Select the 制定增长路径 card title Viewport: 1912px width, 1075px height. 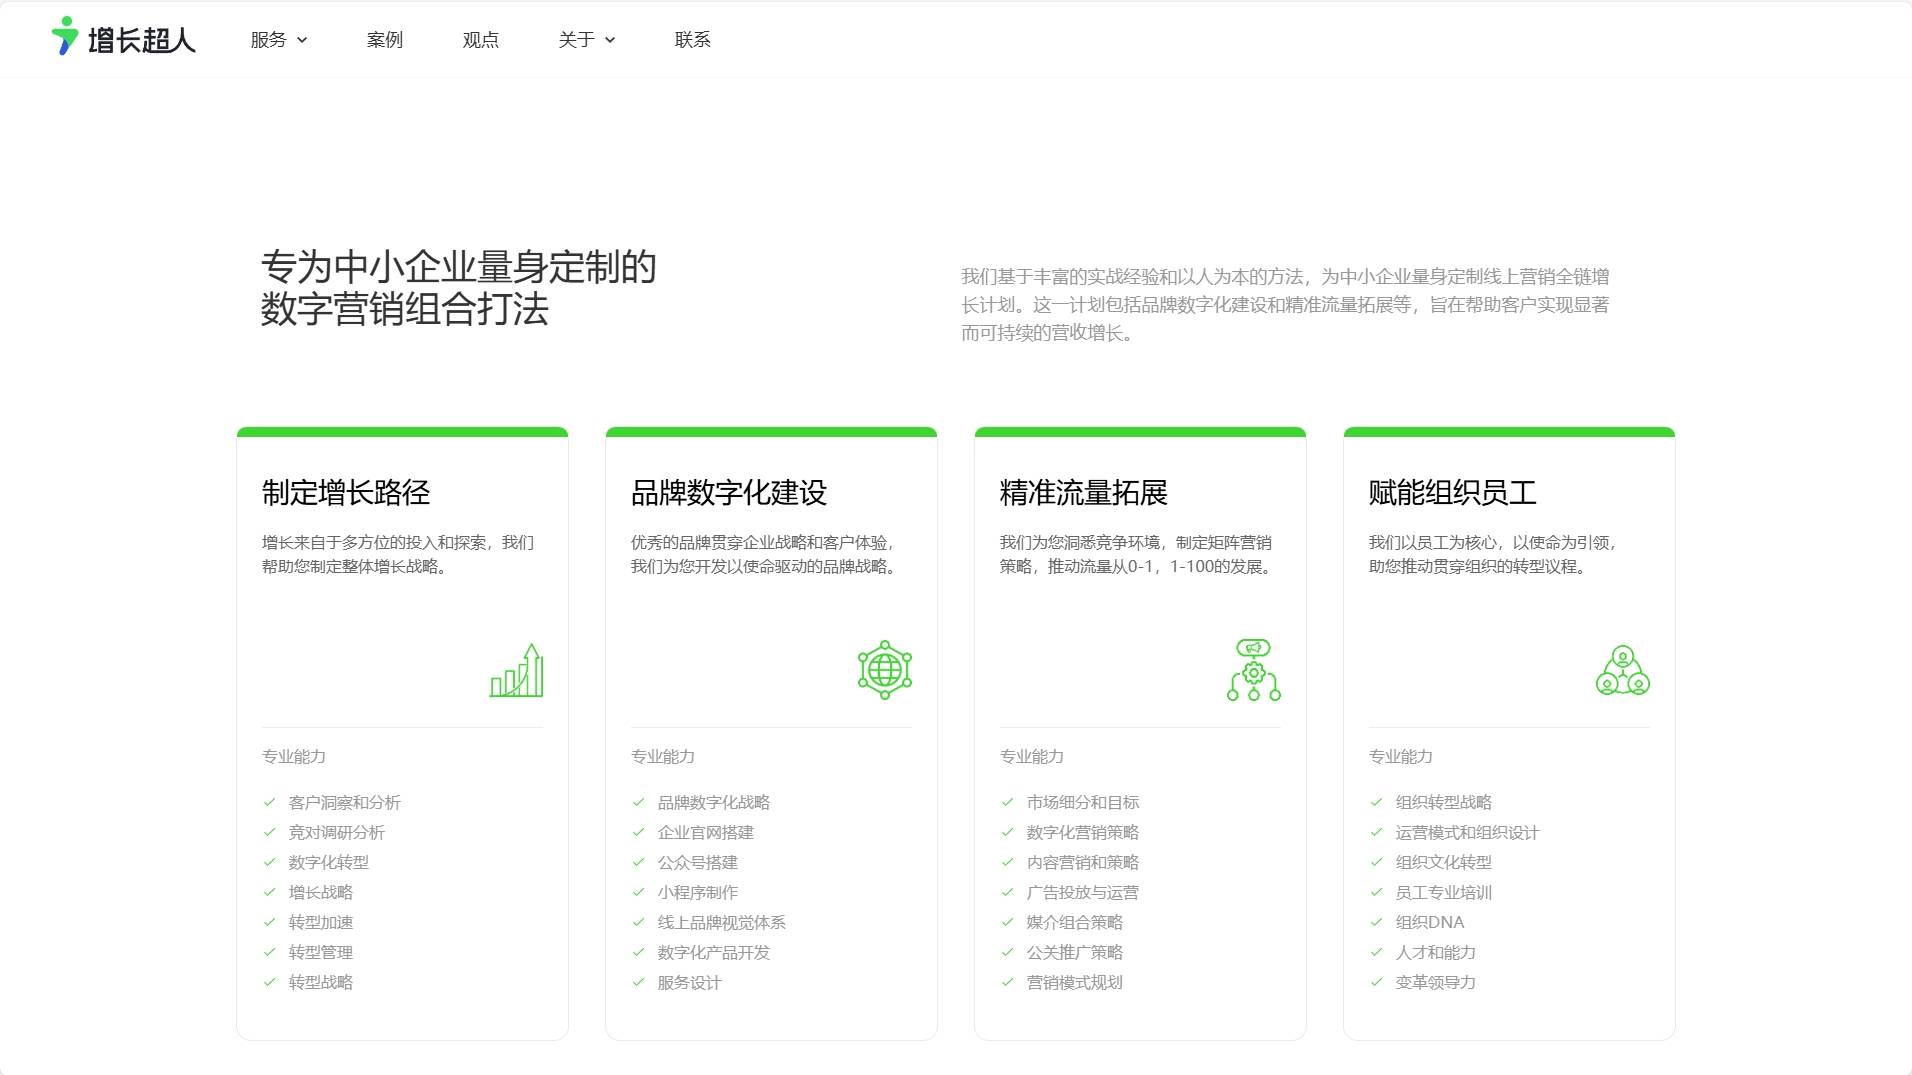coord(346,493)
